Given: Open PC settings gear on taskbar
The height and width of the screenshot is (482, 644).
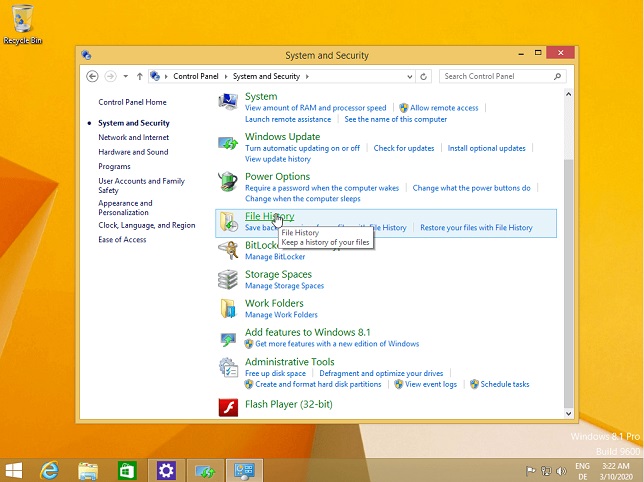Looking at the screenshot, I should pos(166,471).
